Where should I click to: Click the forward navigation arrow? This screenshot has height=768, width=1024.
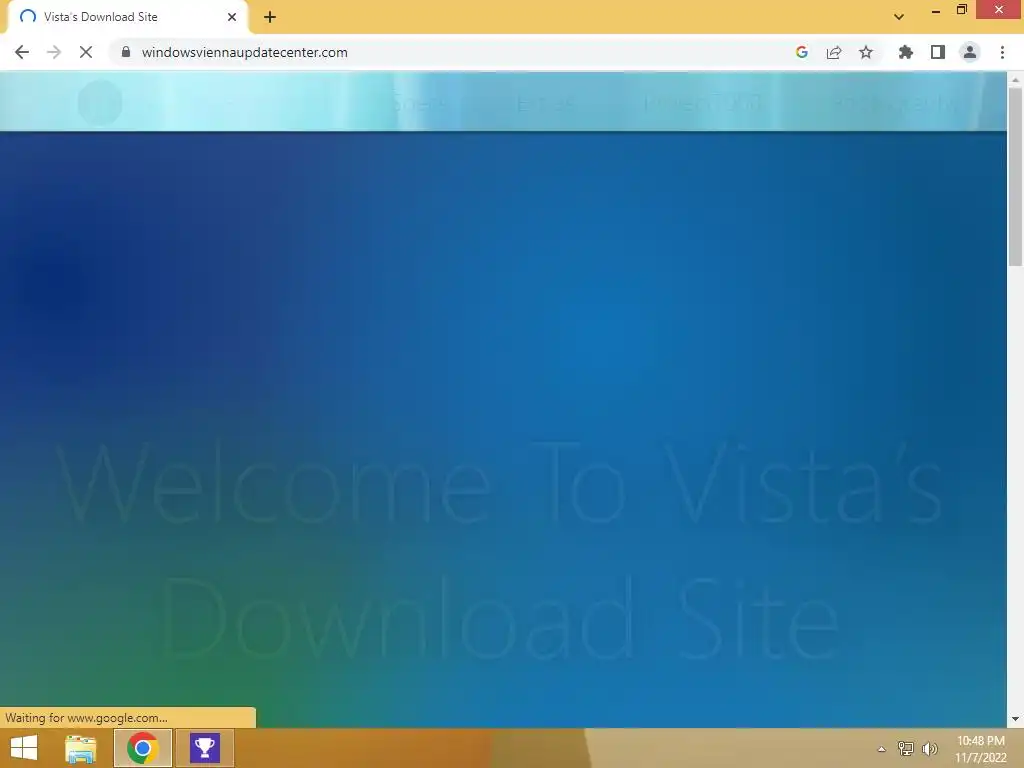[x=54, y=52]
